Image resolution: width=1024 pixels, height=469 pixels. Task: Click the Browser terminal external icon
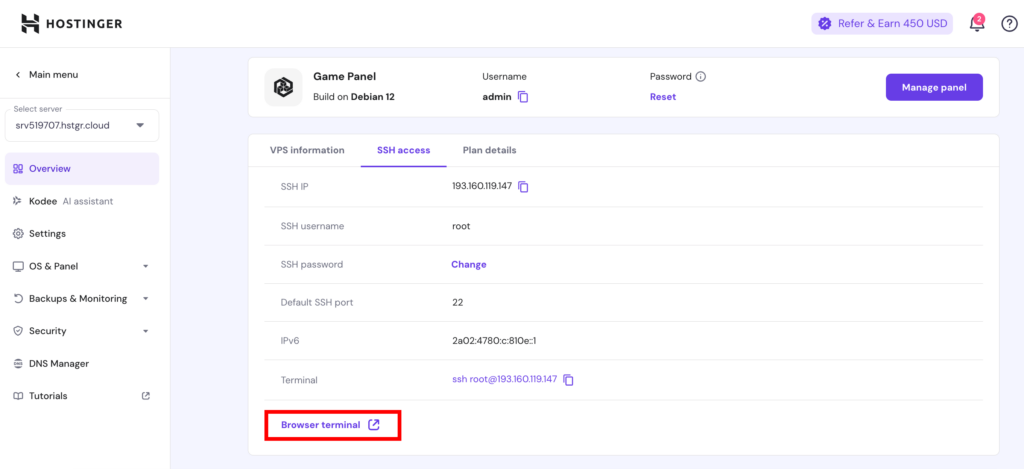374,425
